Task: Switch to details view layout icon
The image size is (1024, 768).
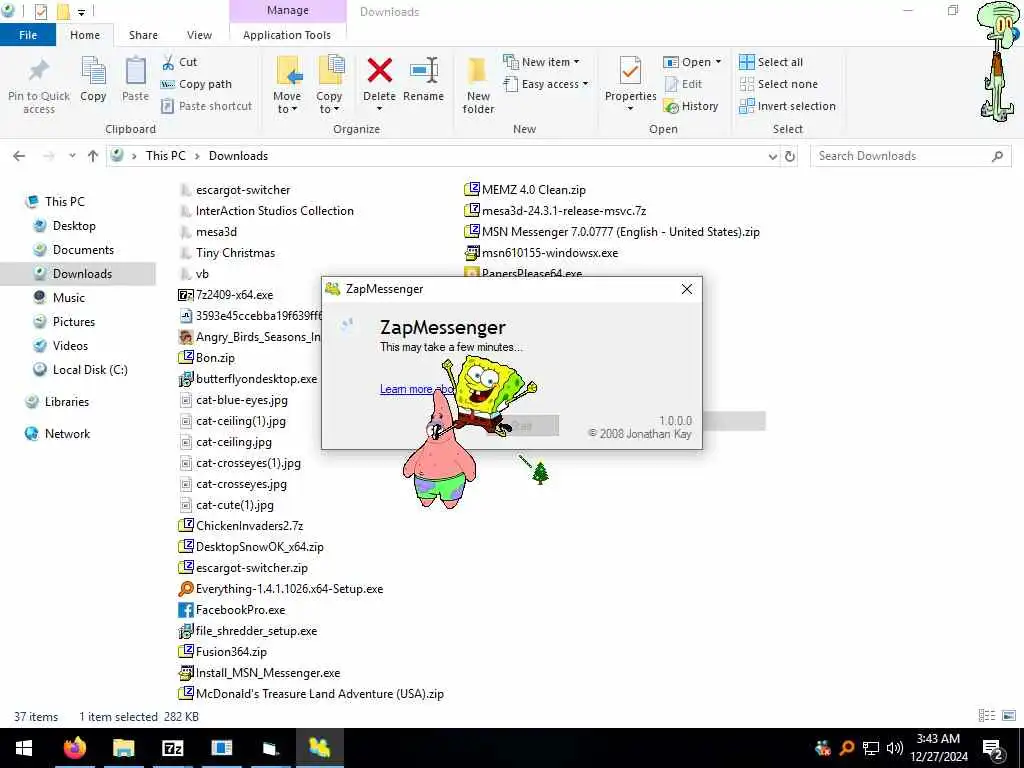Action: 986,716
